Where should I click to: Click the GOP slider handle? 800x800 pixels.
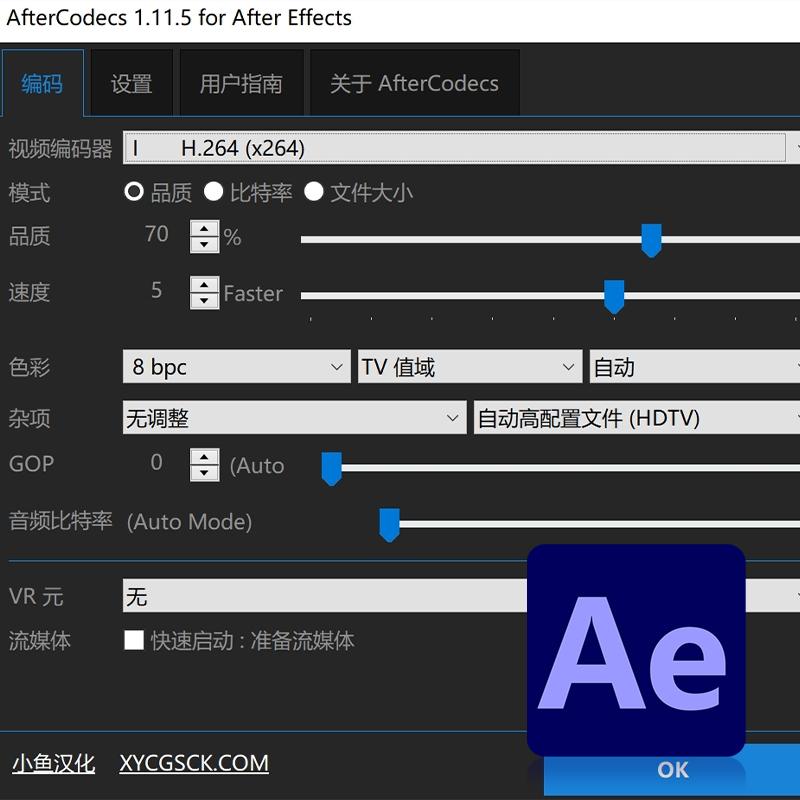coord(331,468)
